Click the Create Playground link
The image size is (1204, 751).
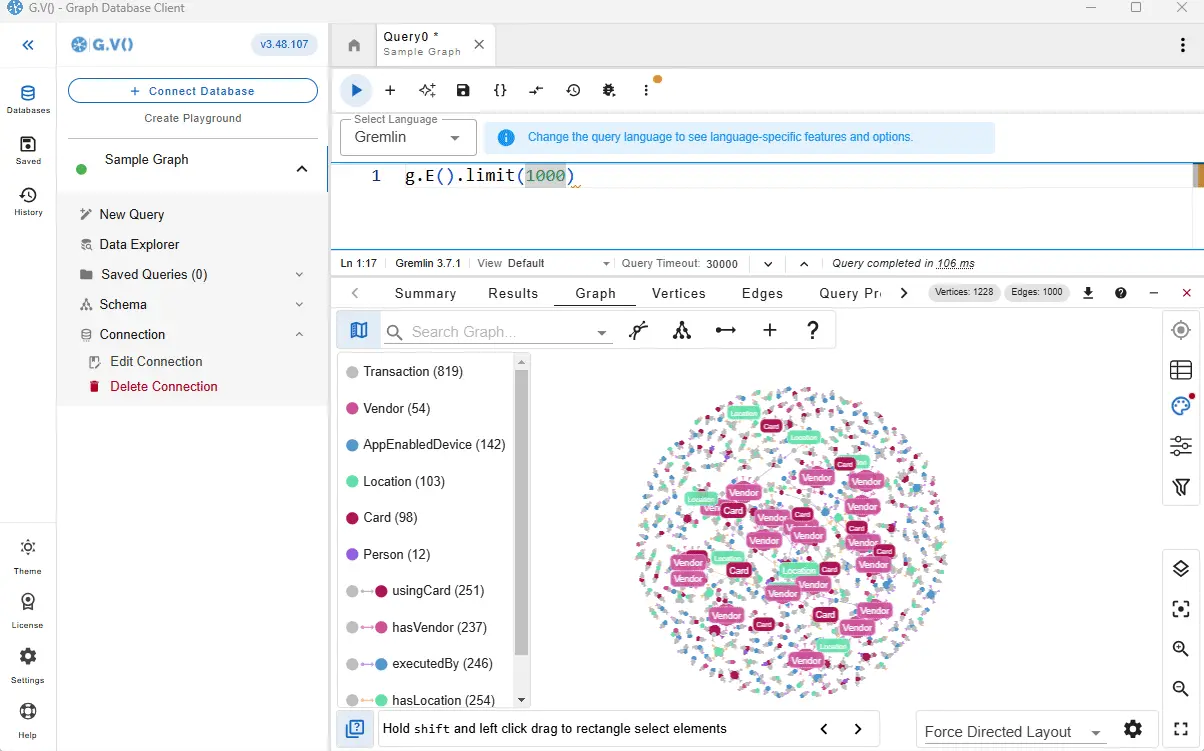(192, 117)
